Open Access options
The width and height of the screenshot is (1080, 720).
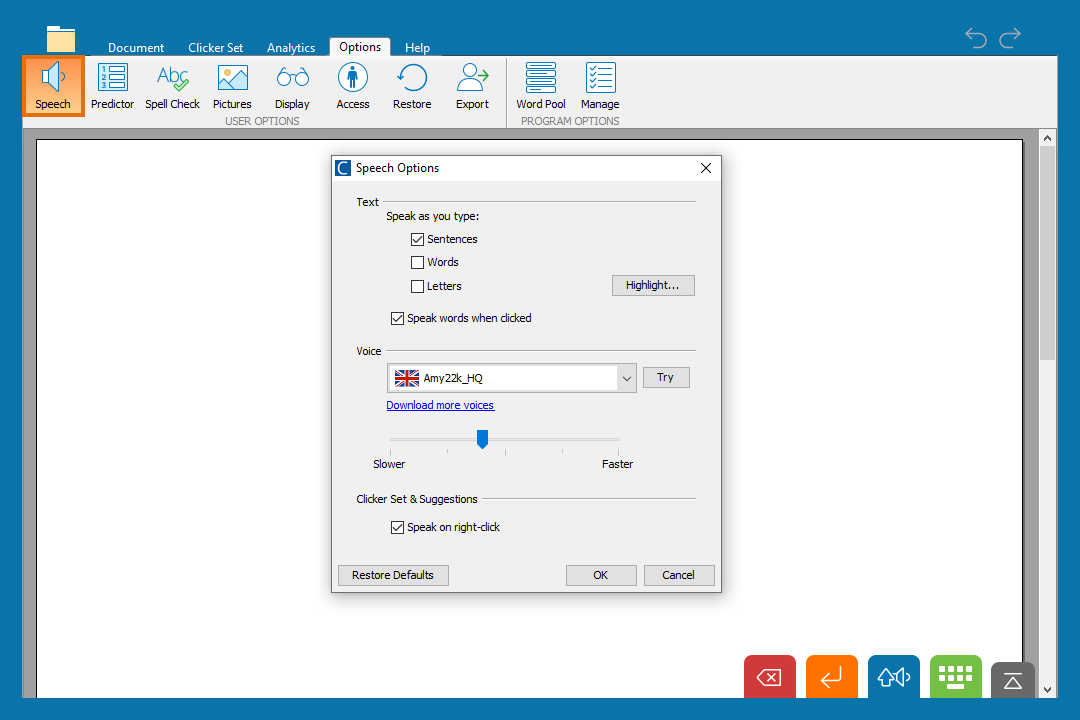point(352,86)
